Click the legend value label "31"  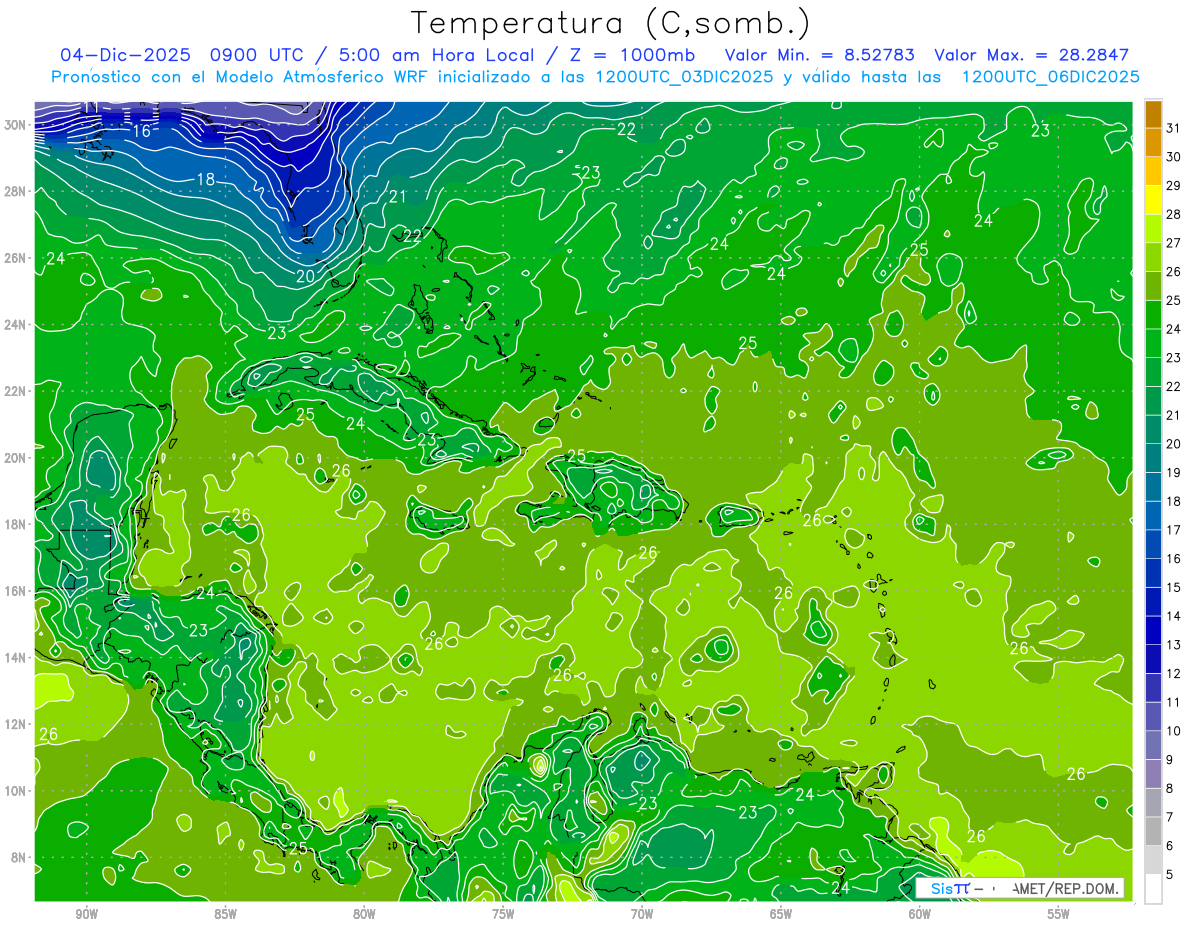click(x=1174, y=128)
